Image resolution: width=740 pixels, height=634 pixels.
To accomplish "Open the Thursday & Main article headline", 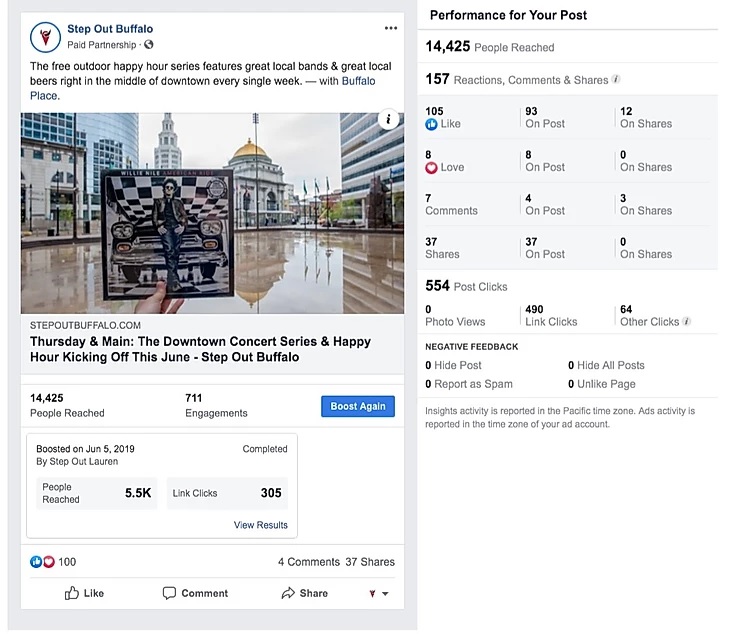I will [x=201, y=349].
